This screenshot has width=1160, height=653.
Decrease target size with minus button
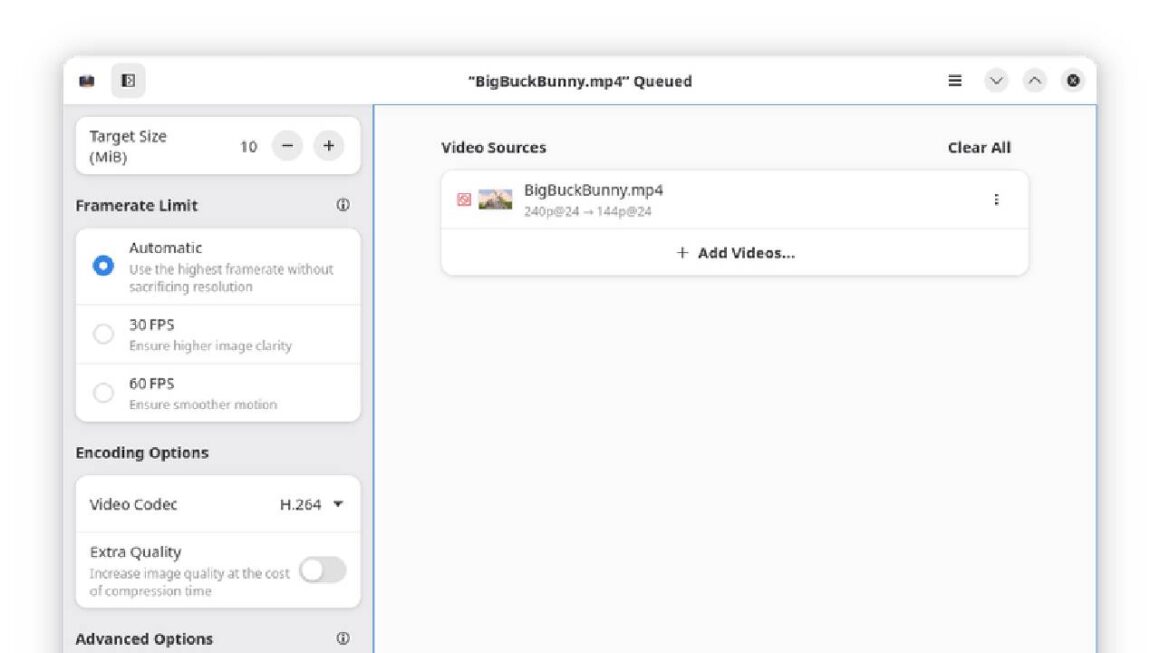tap(287, 146)
